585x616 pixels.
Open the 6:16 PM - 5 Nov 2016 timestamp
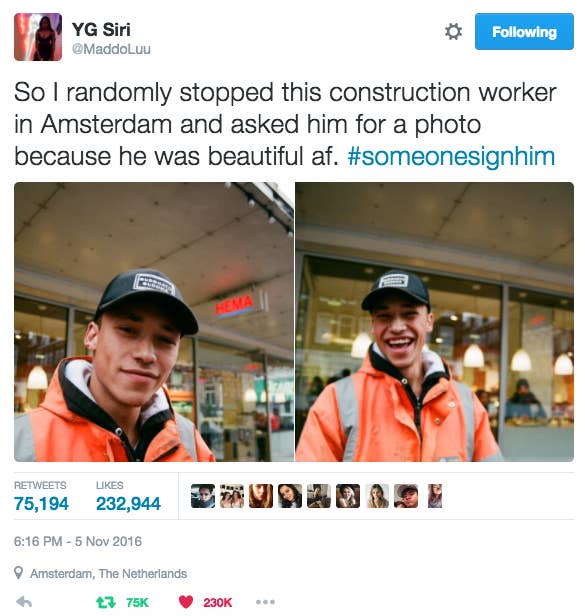click(x=78, y=541)
